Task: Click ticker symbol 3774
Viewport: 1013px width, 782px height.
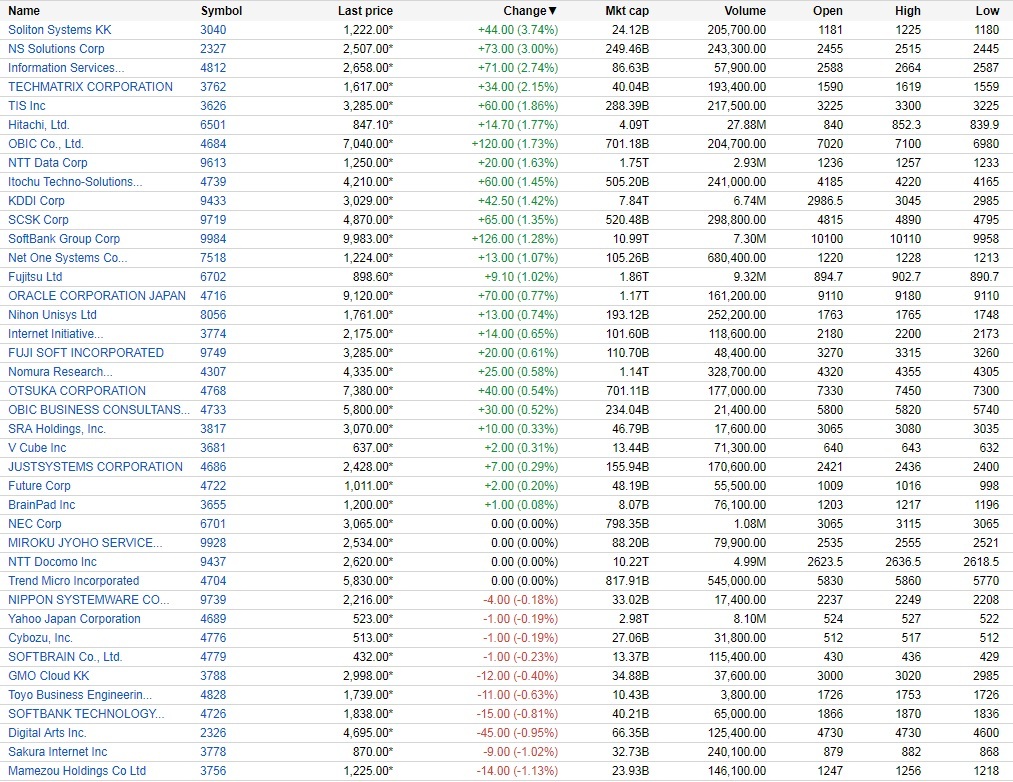Action: pos(213,334)
